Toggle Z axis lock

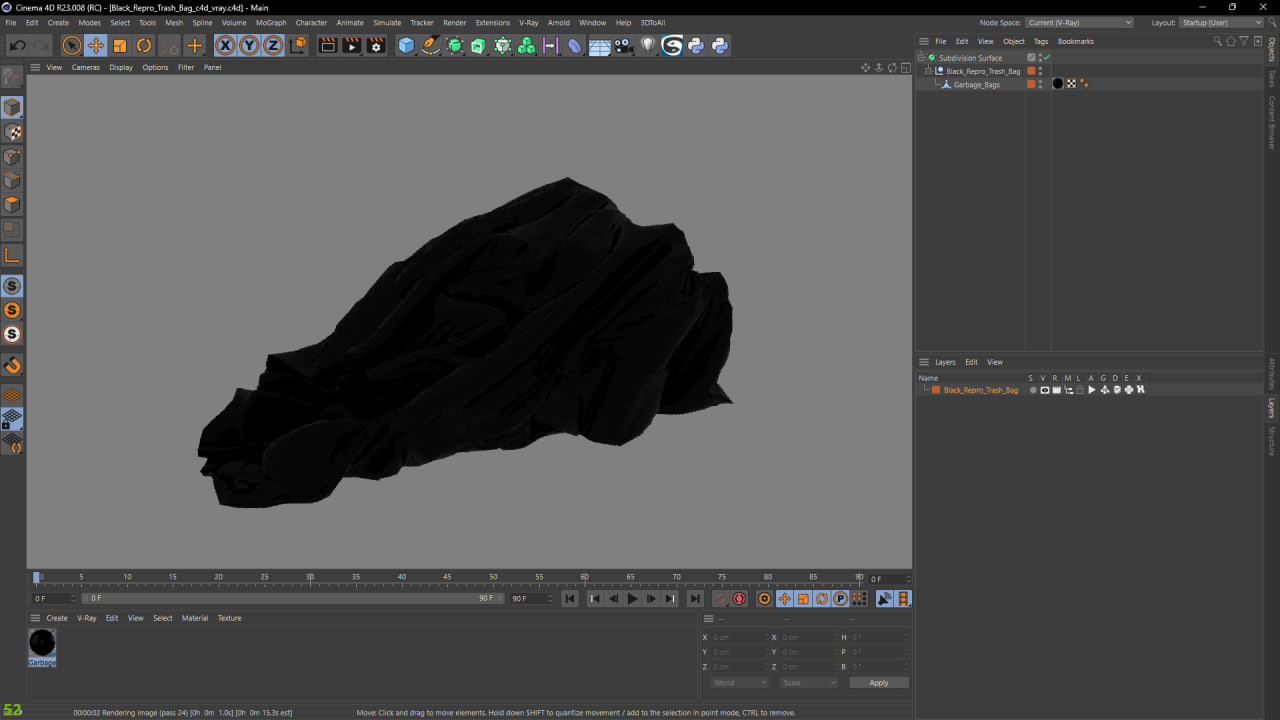pyautogui.click(x=273, y=45)
